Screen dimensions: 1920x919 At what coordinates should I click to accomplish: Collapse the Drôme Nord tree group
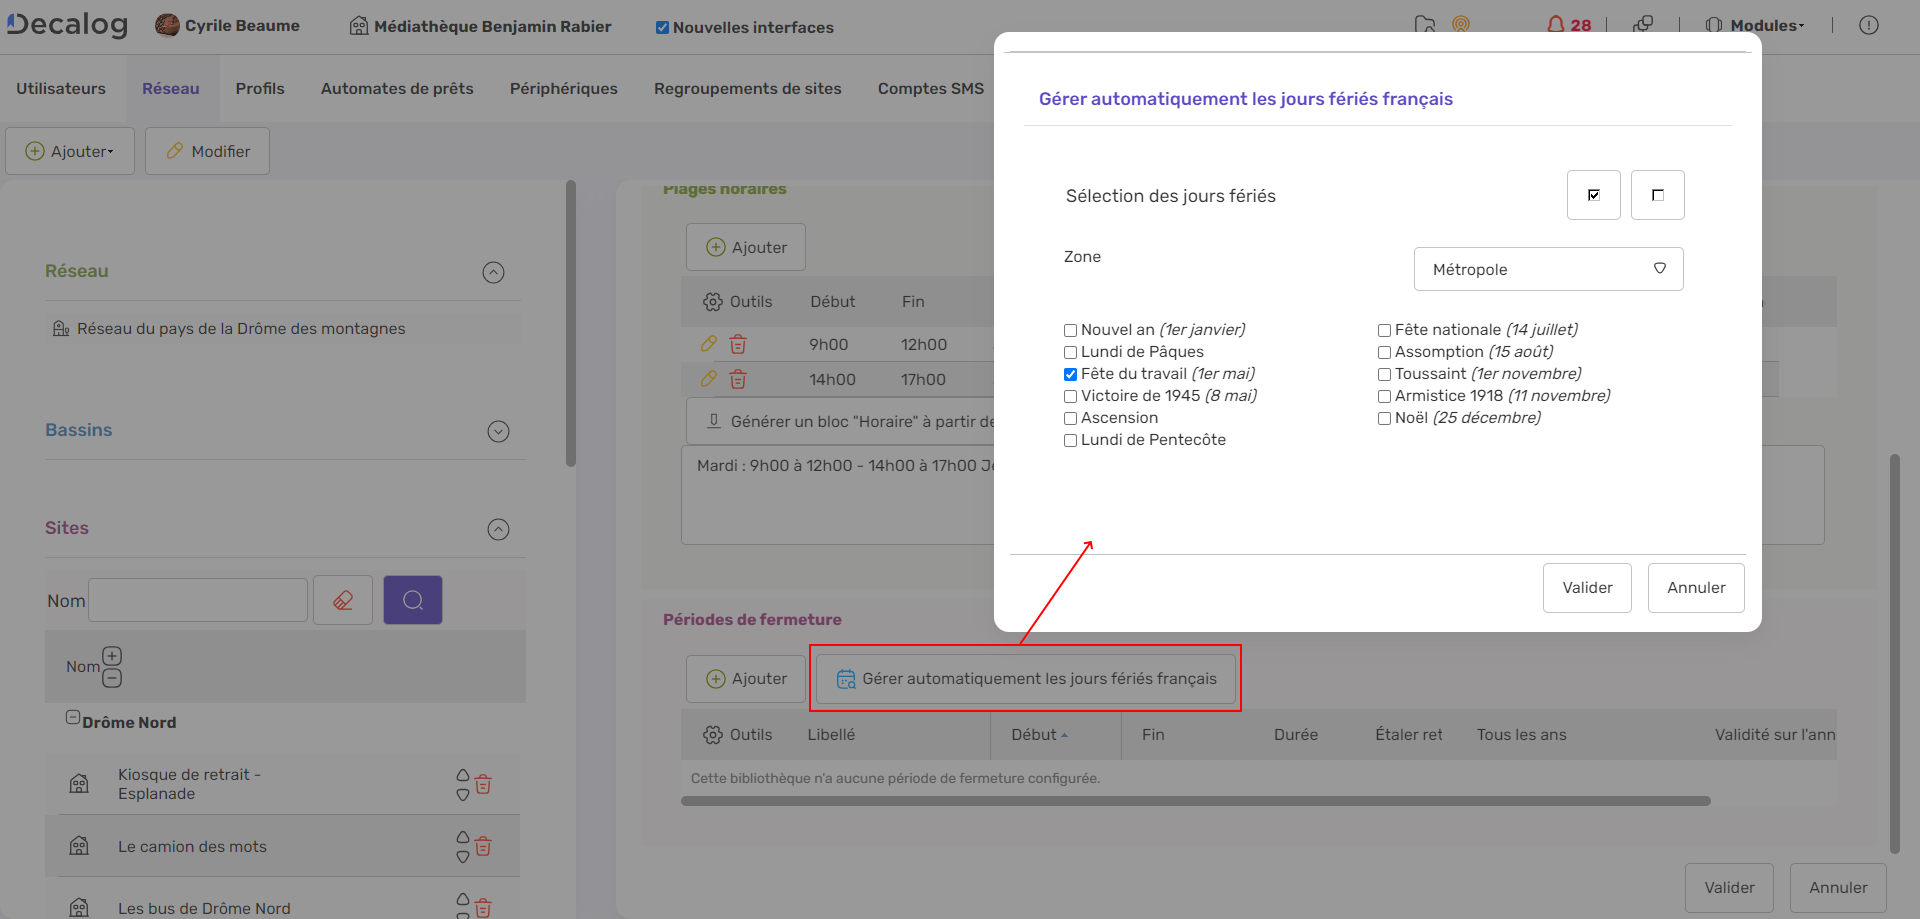(x=73, y=717)
